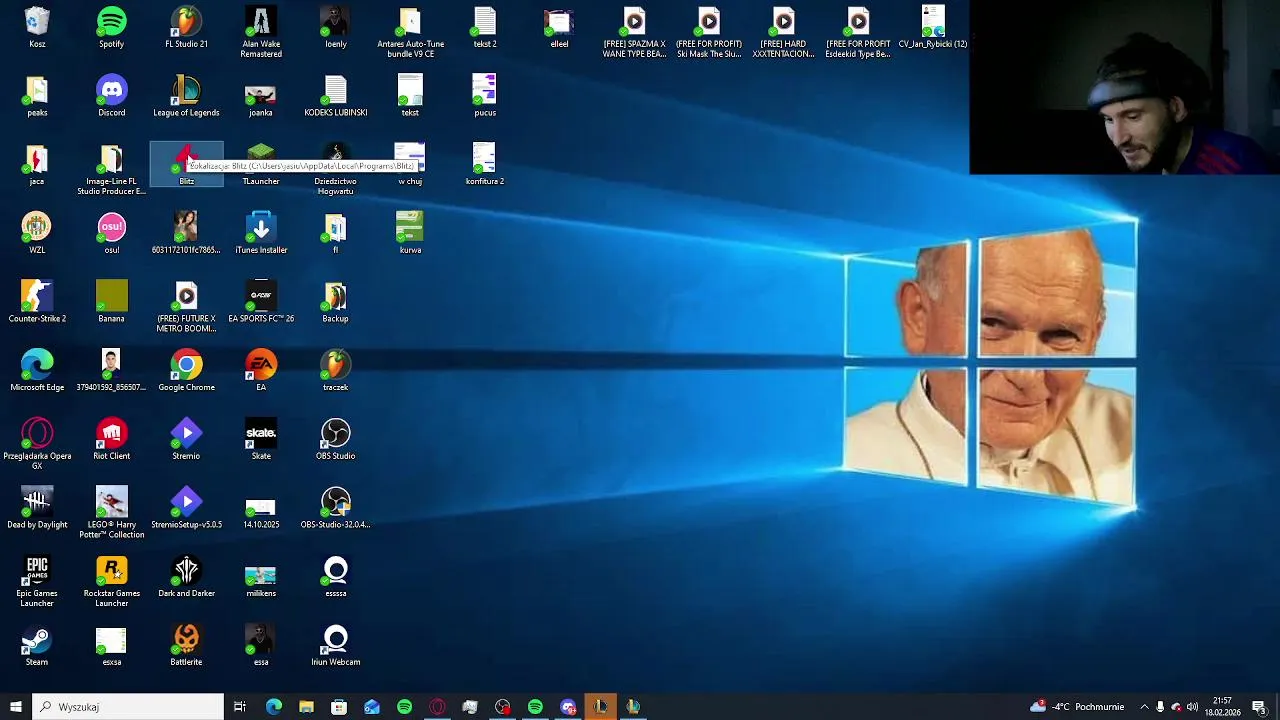Open Microsoft Store from the taskbar
The image size is (1280, 720).
(339, 707)
